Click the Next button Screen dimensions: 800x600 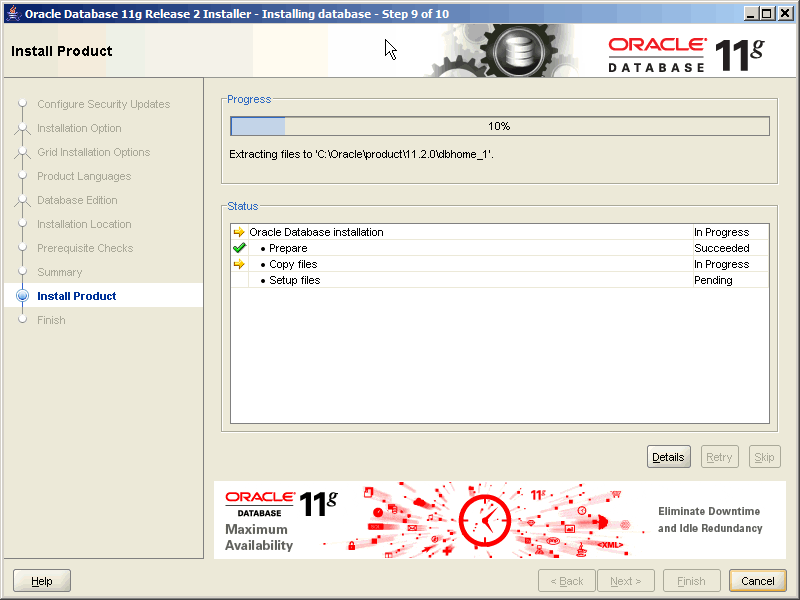tap(626, 581)
